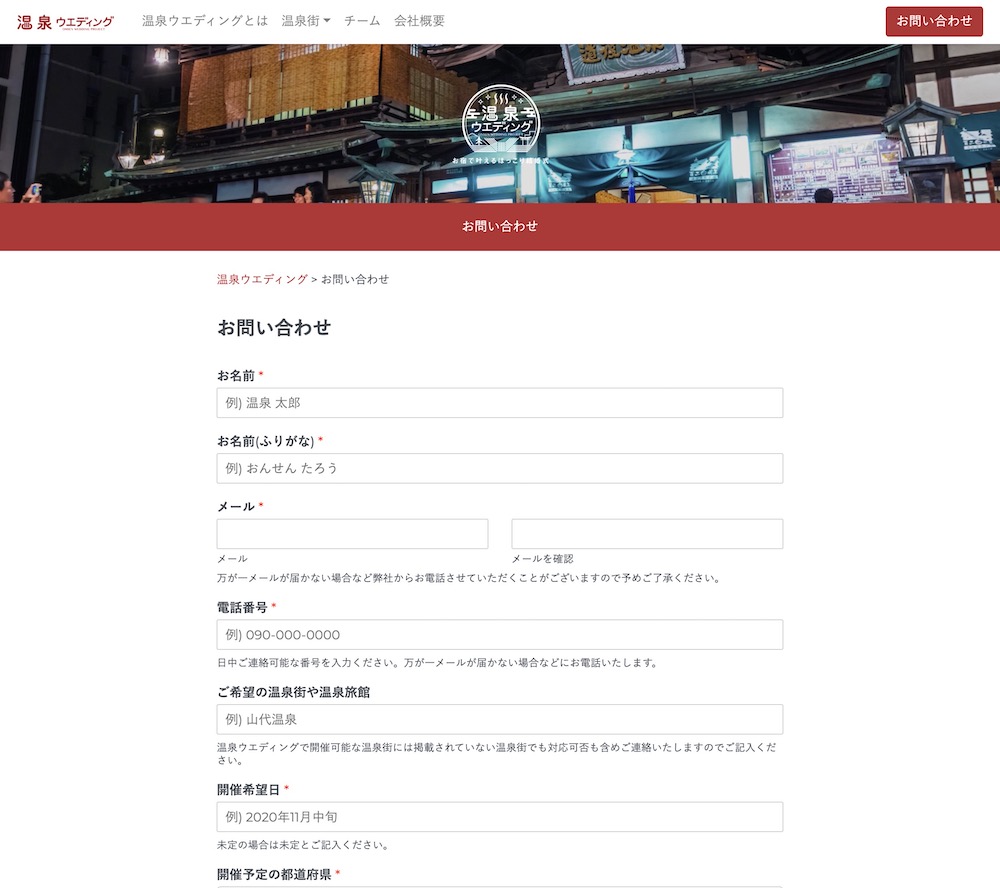
Task: Click the 温泉ウエディング logo in the header
Action: (x=65, y=22)
